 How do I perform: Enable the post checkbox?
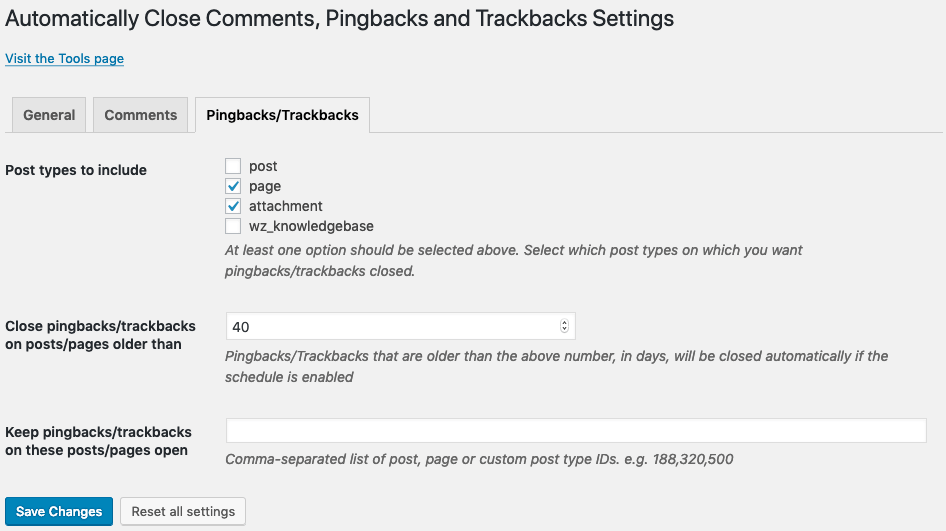(233, 166)
